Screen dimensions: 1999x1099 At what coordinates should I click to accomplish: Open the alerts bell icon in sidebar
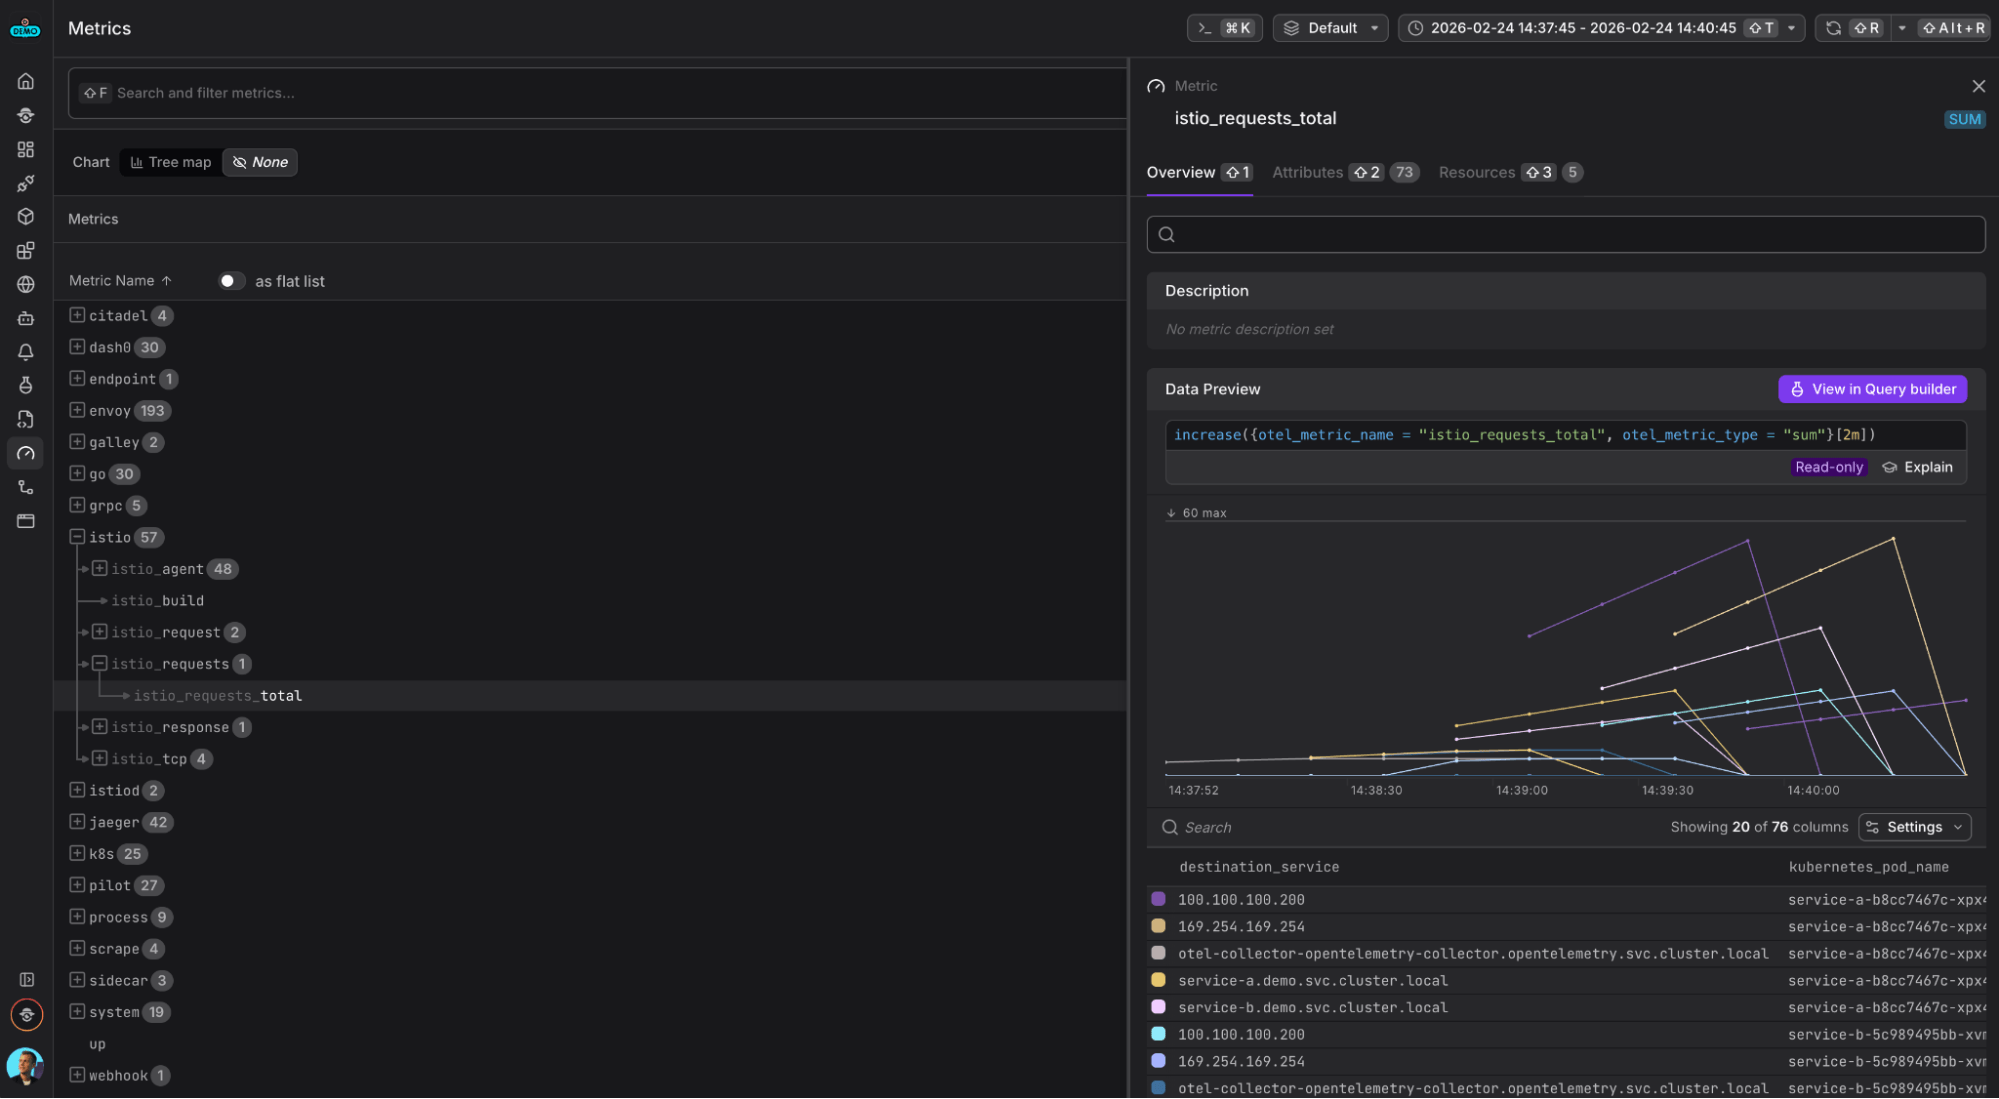pyautogui.click(x=26, y=352)
